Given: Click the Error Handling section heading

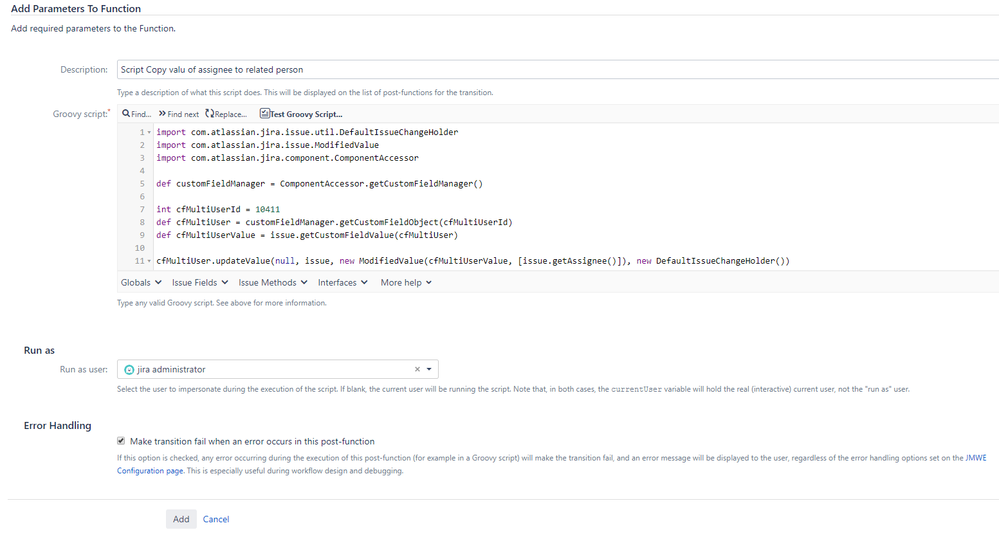Looking at the screenshot, I should click(x=57, y=426).
